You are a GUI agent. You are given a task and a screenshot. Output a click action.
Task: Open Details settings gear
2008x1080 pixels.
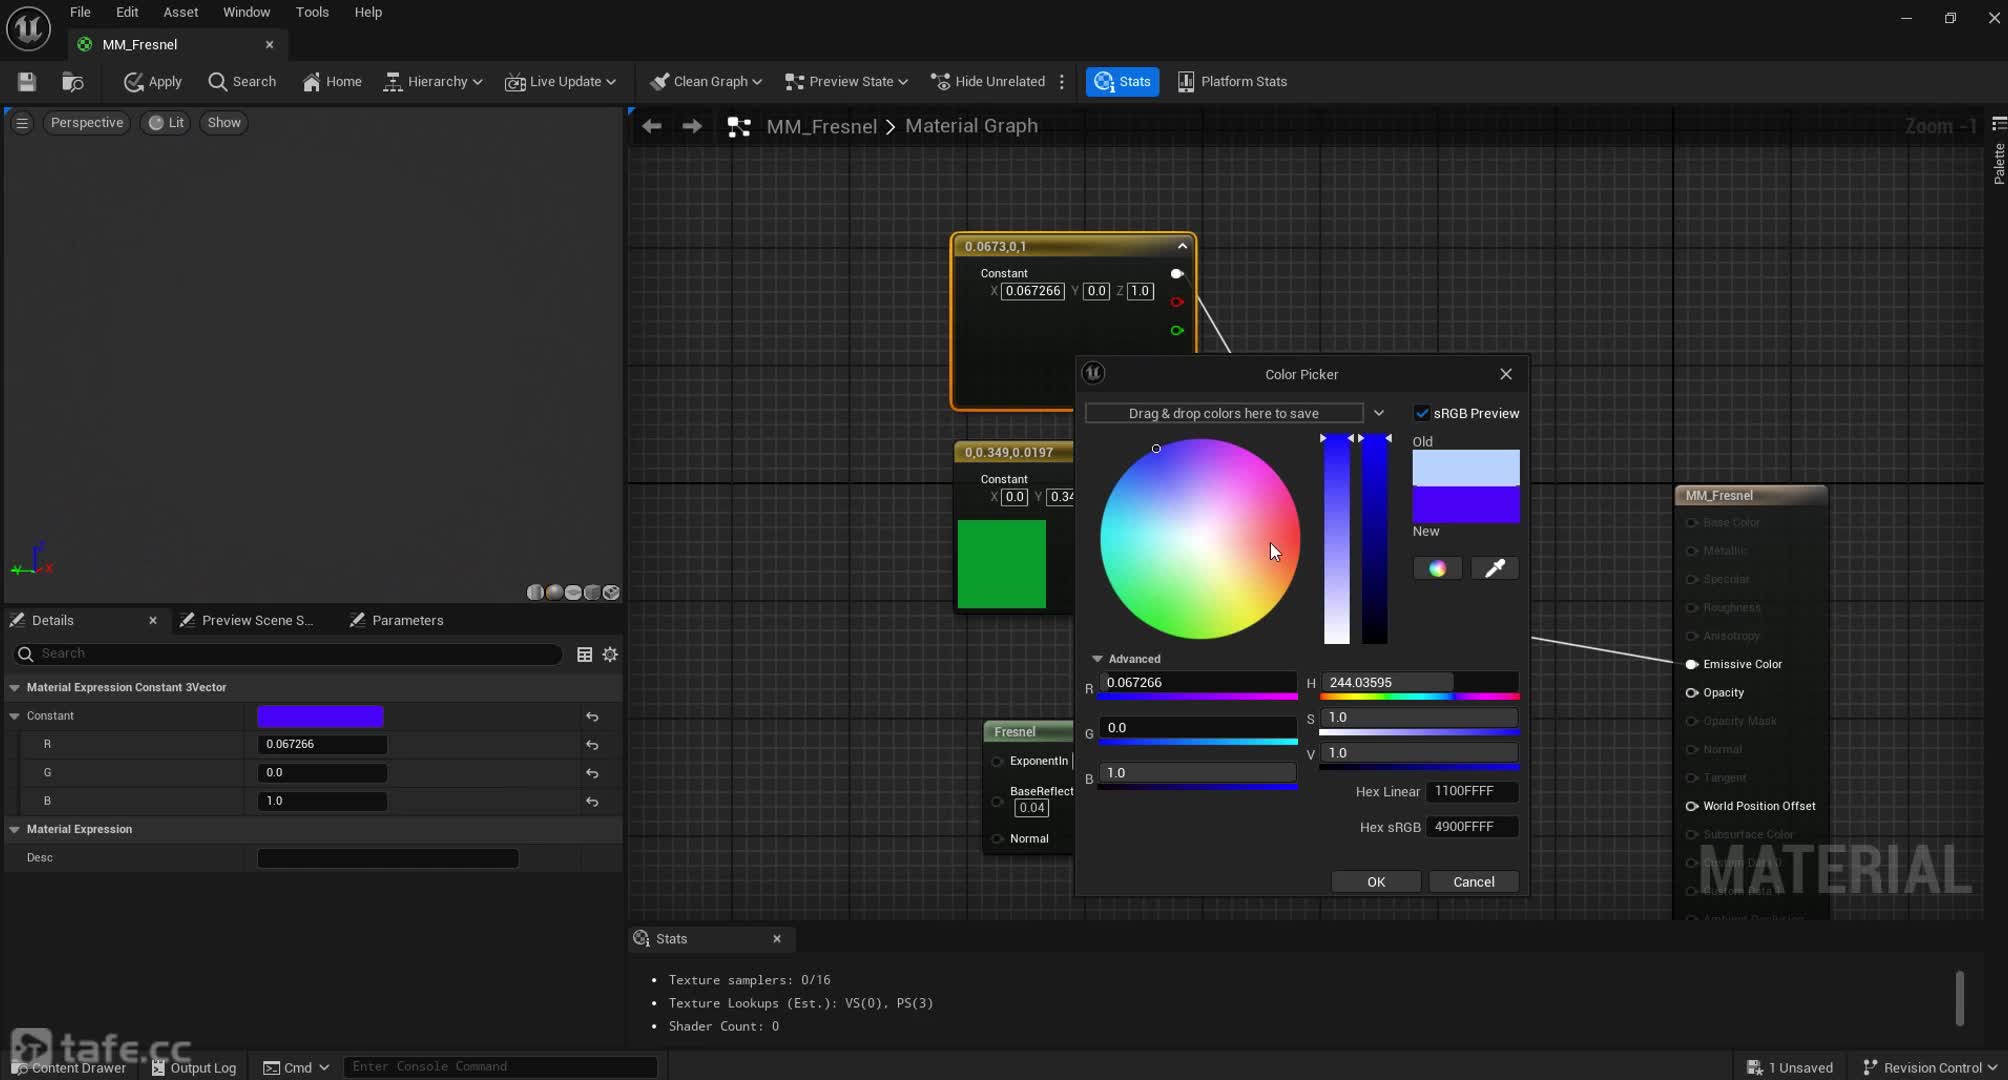pyautogui.click(x=610, y=654)
